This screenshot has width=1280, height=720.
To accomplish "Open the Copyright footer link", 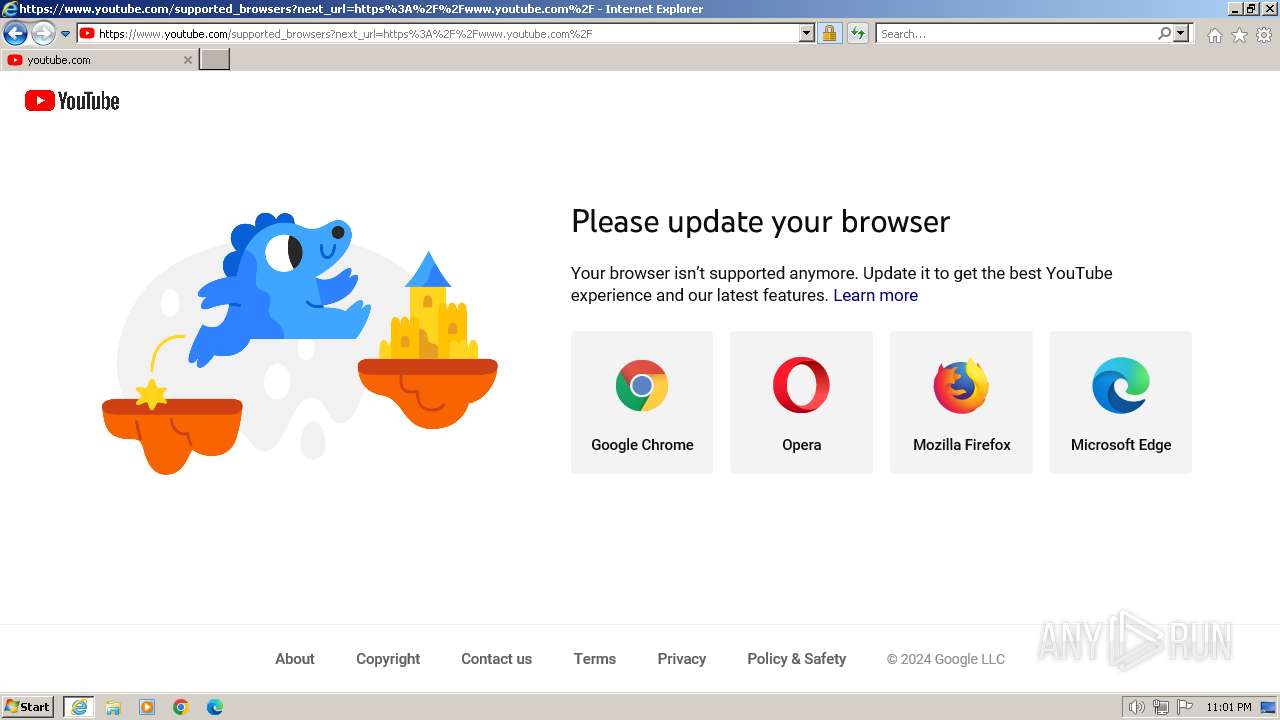I will click(388, 659).
